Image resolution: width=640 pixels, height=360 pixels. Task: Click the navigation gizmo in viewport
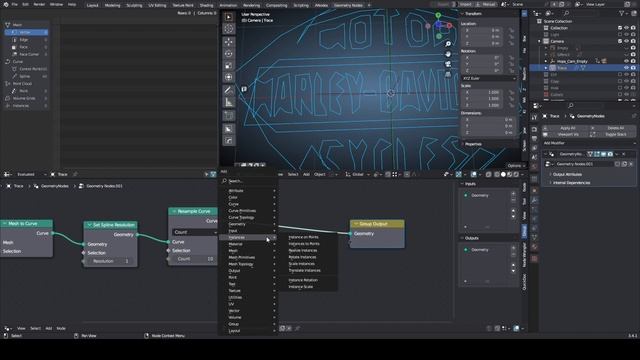(x=438, y=25)
